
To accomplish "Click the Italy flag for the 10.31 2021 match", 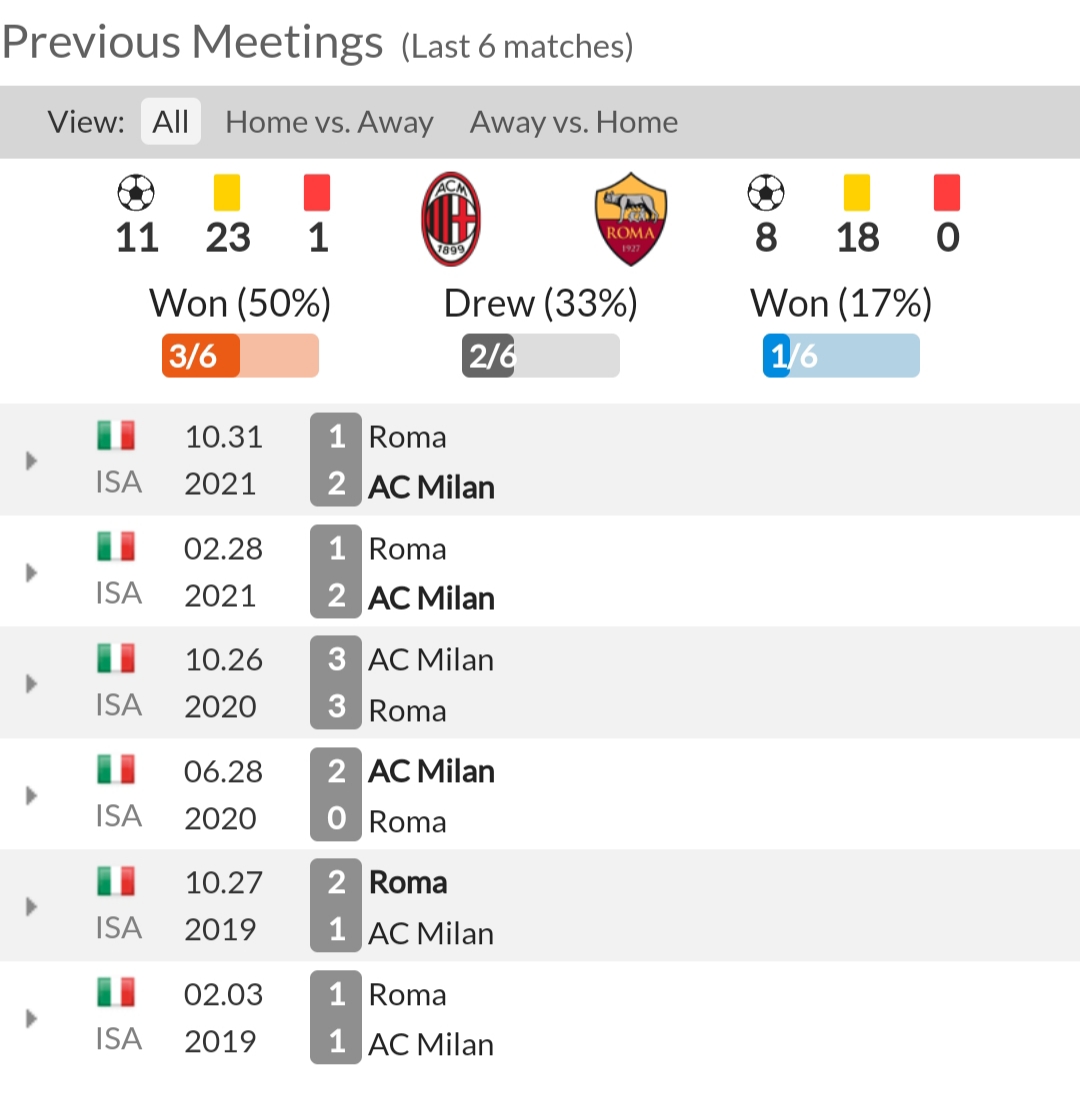I will click(116, 435).
